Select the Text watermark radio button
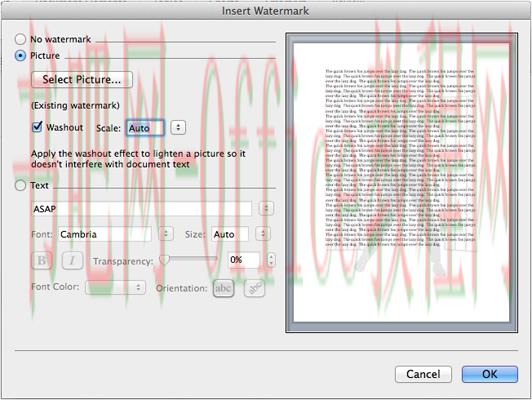The image size is (532, 400). coord(20,185)
